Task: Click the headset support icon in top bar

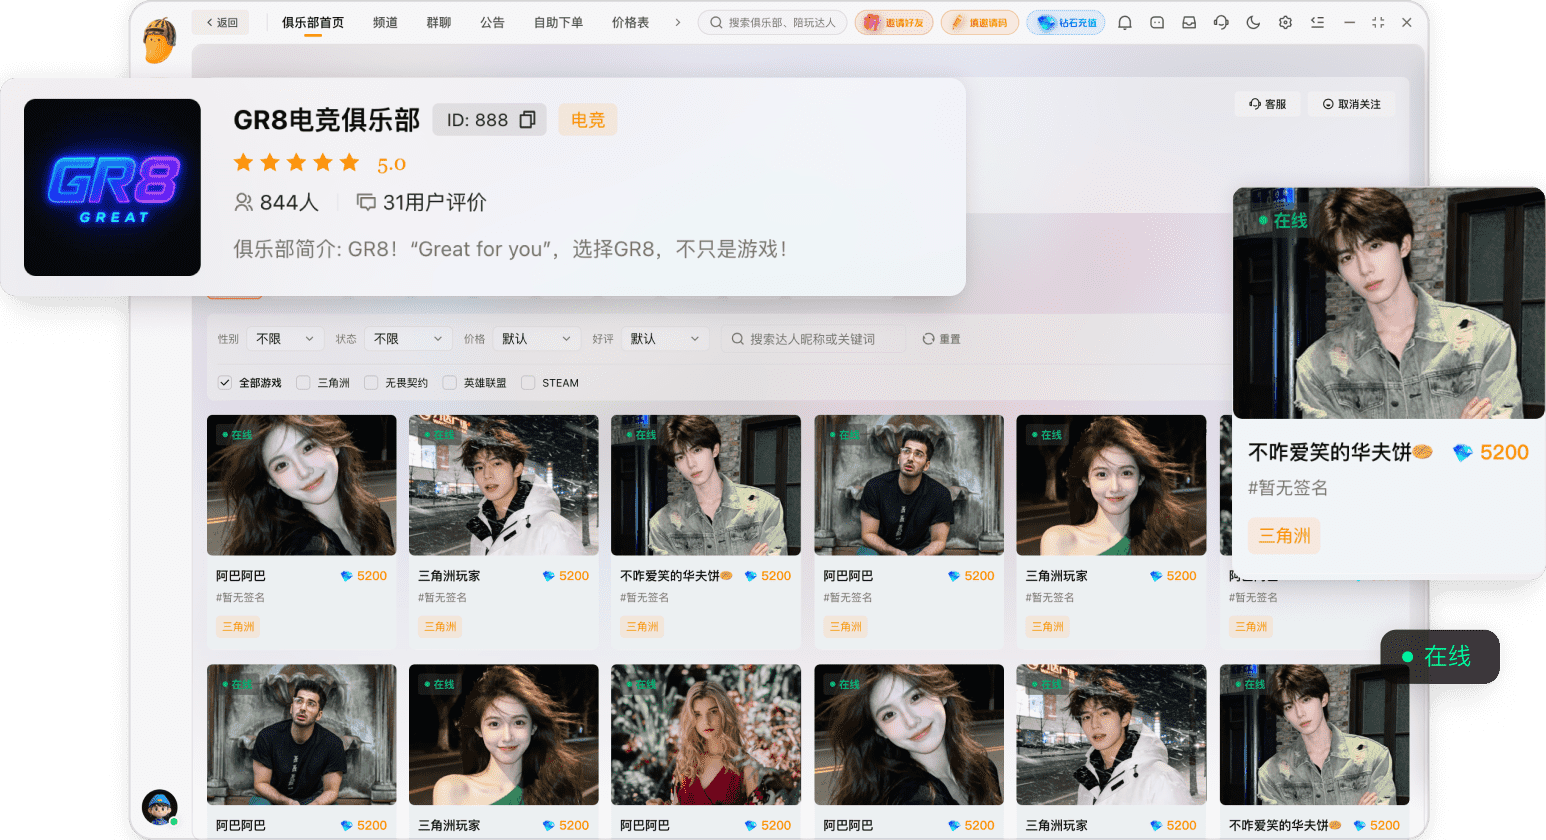Action: point(1221,22)
